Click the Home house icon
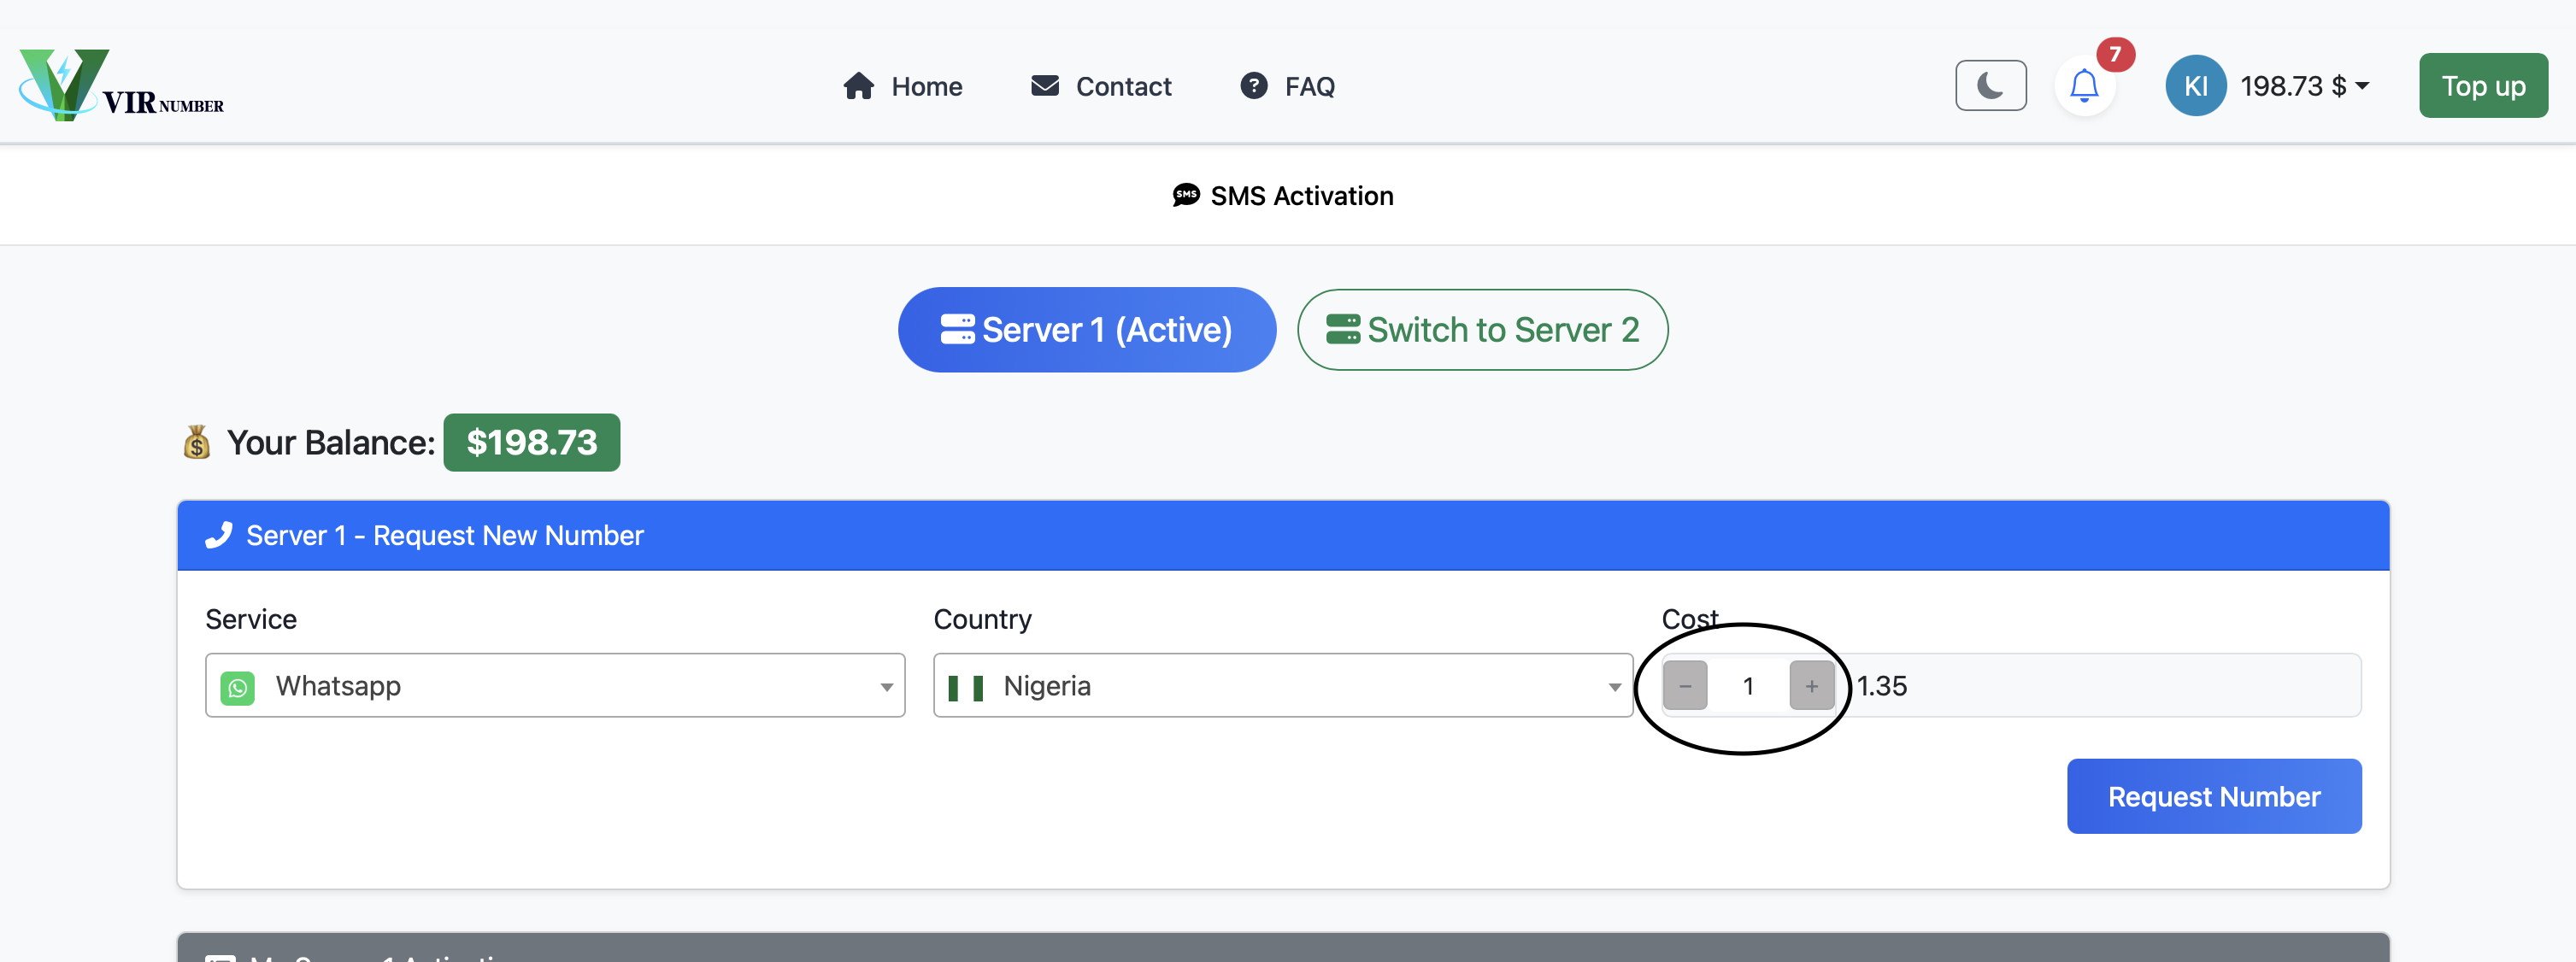Viewport: 2576px width, 962px height. (x=858, y=86)
